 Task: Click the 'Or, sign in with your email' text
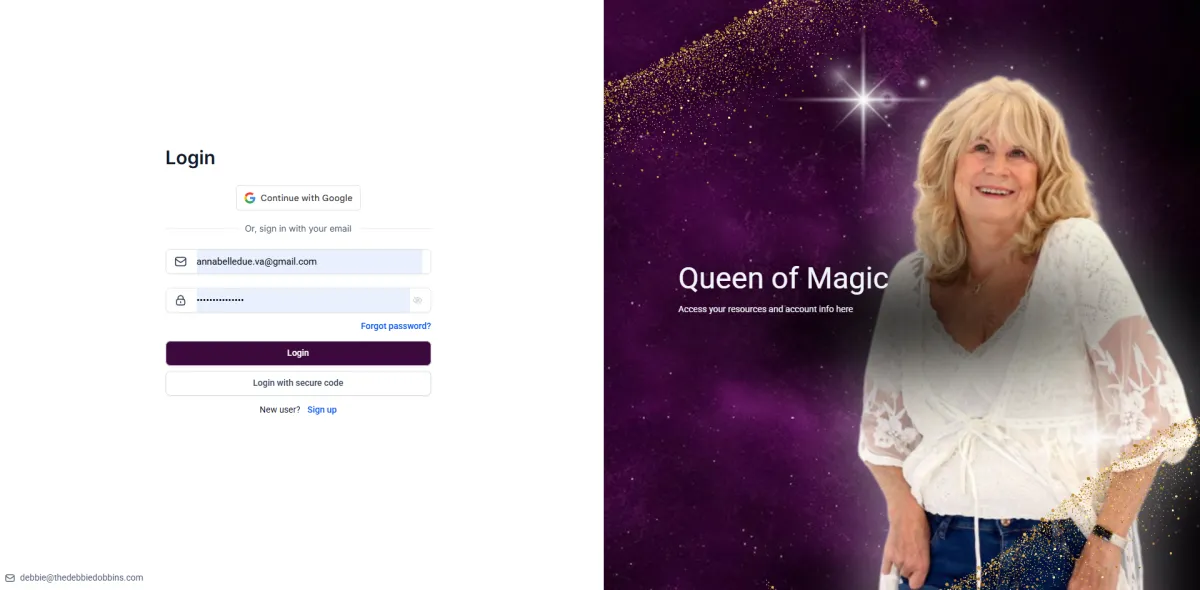pyautogui.click(x=298, y=229)
